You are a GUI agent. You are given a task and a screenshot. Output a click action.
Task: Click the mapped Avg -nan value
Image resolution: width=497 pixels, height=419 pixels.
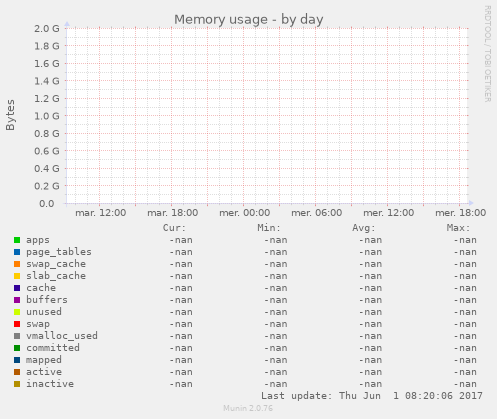pyautogui.click(x=370, y=360)
